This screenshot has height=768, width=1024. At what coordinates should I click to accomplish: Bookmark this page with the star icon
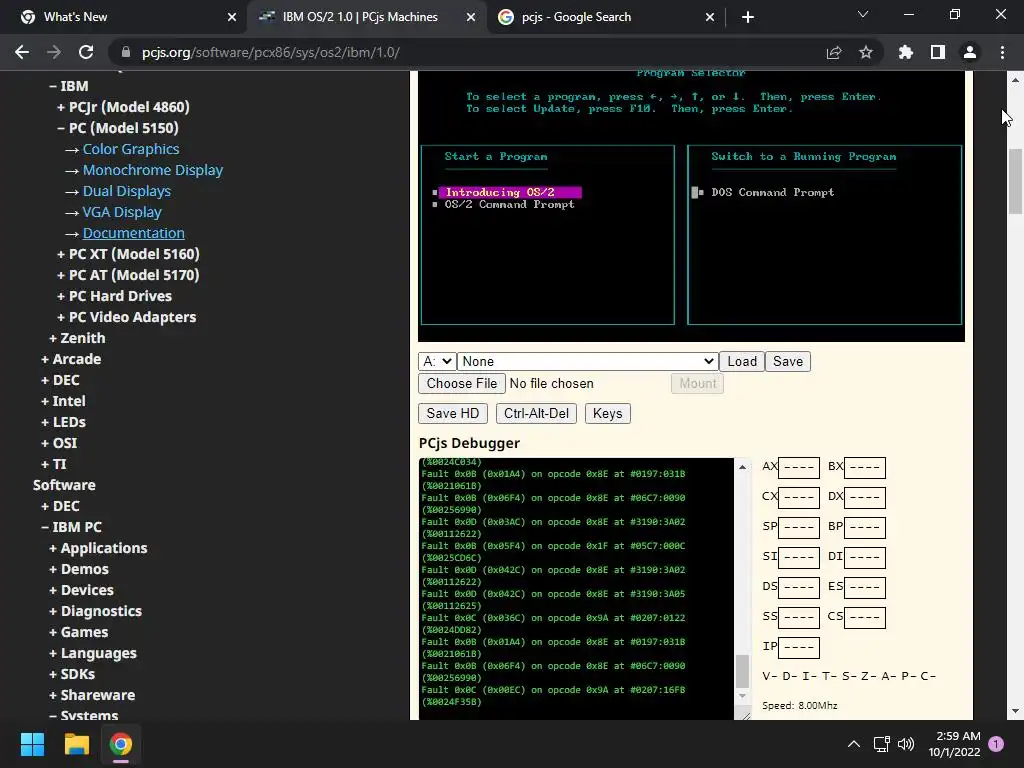pos(866,52)
